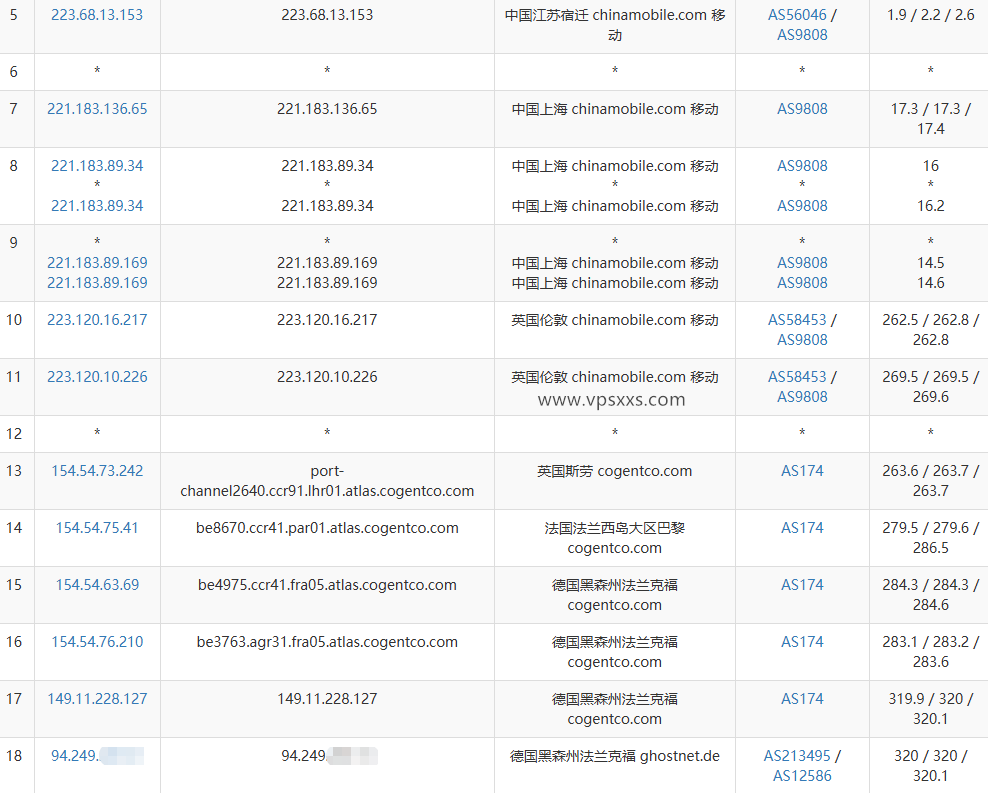This screenshot has height=793, width=988.
Task: Select latency value 279.5 / 279.6 / 286.5
Action: pos(931,538)
